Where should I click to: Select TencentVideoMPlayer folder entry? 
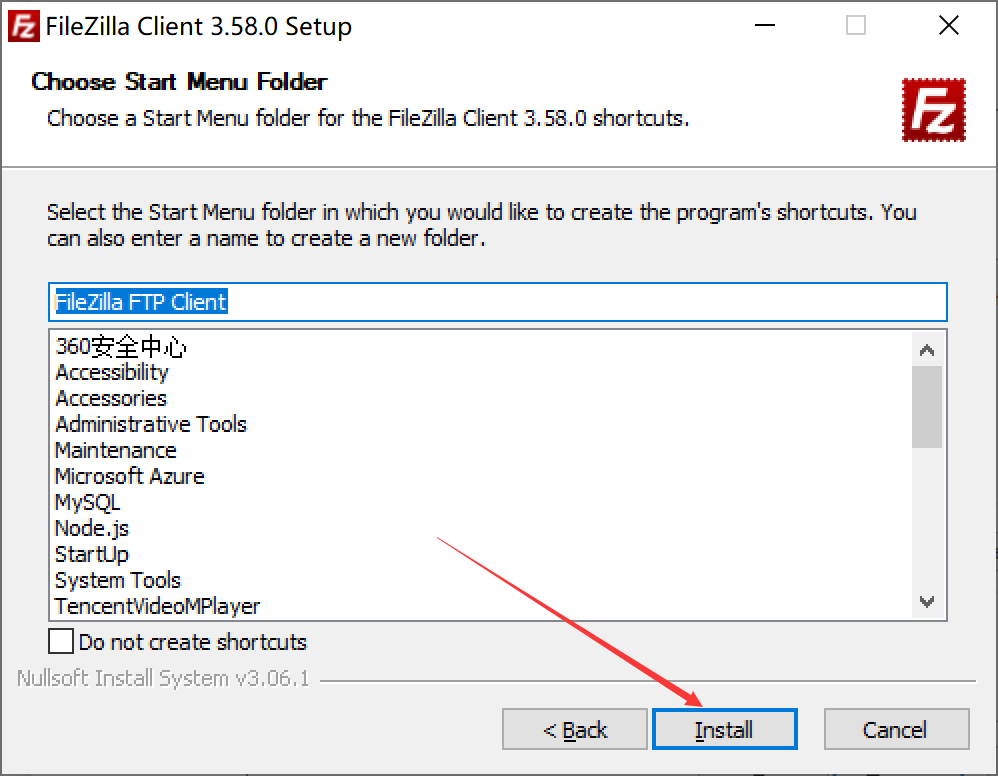157,606
